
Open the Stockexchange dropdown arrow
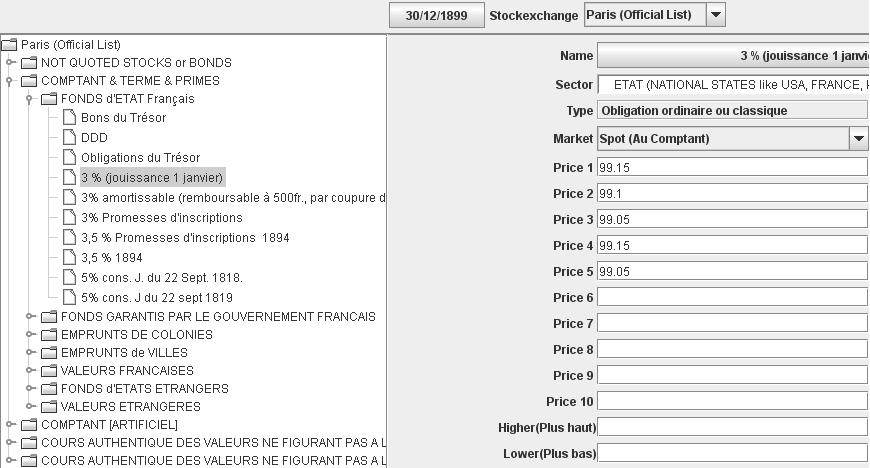[715, 15]
